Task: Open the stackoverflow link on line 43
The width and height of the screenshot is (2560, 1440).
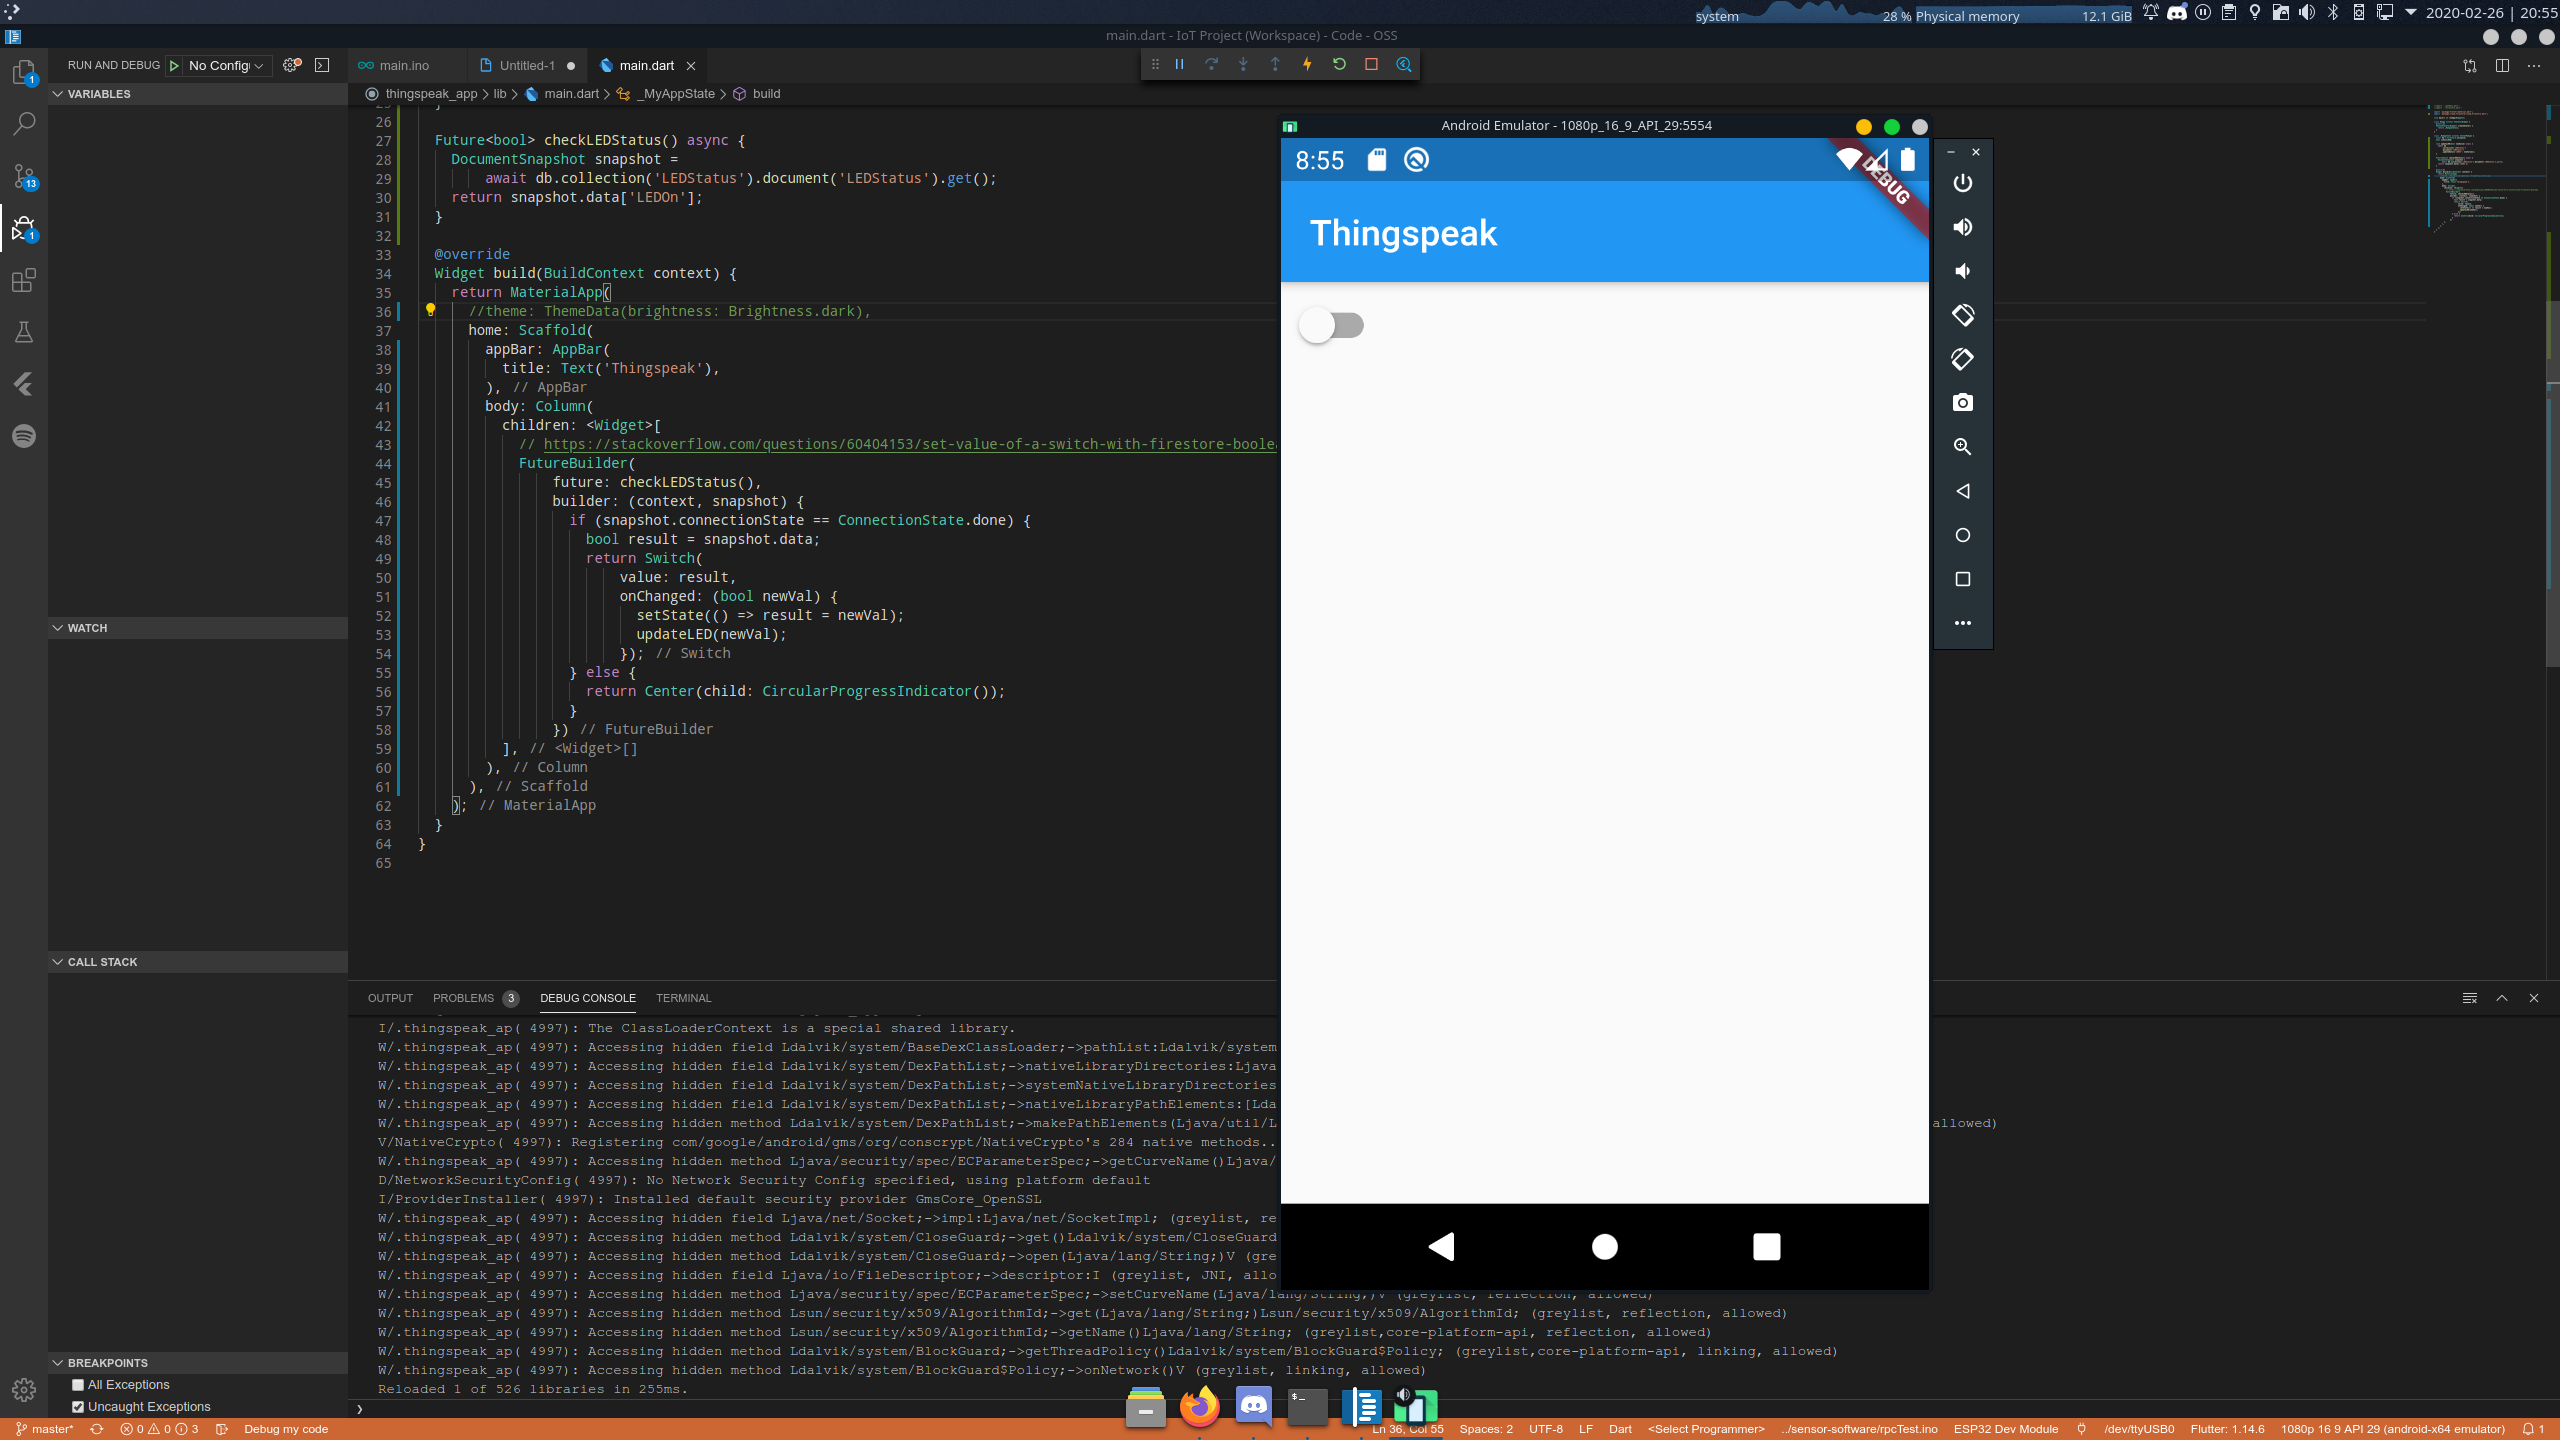Action: [x=900, y=444]
